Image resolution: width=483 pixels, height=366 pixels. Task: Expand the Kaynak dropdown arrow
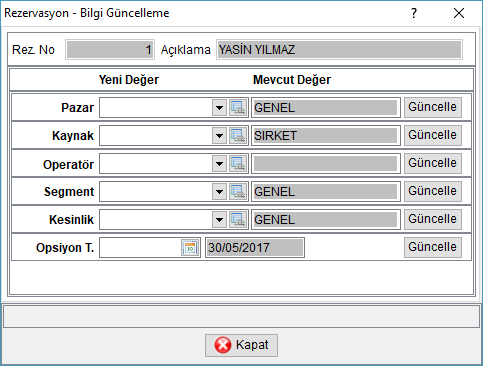(219, 136)
